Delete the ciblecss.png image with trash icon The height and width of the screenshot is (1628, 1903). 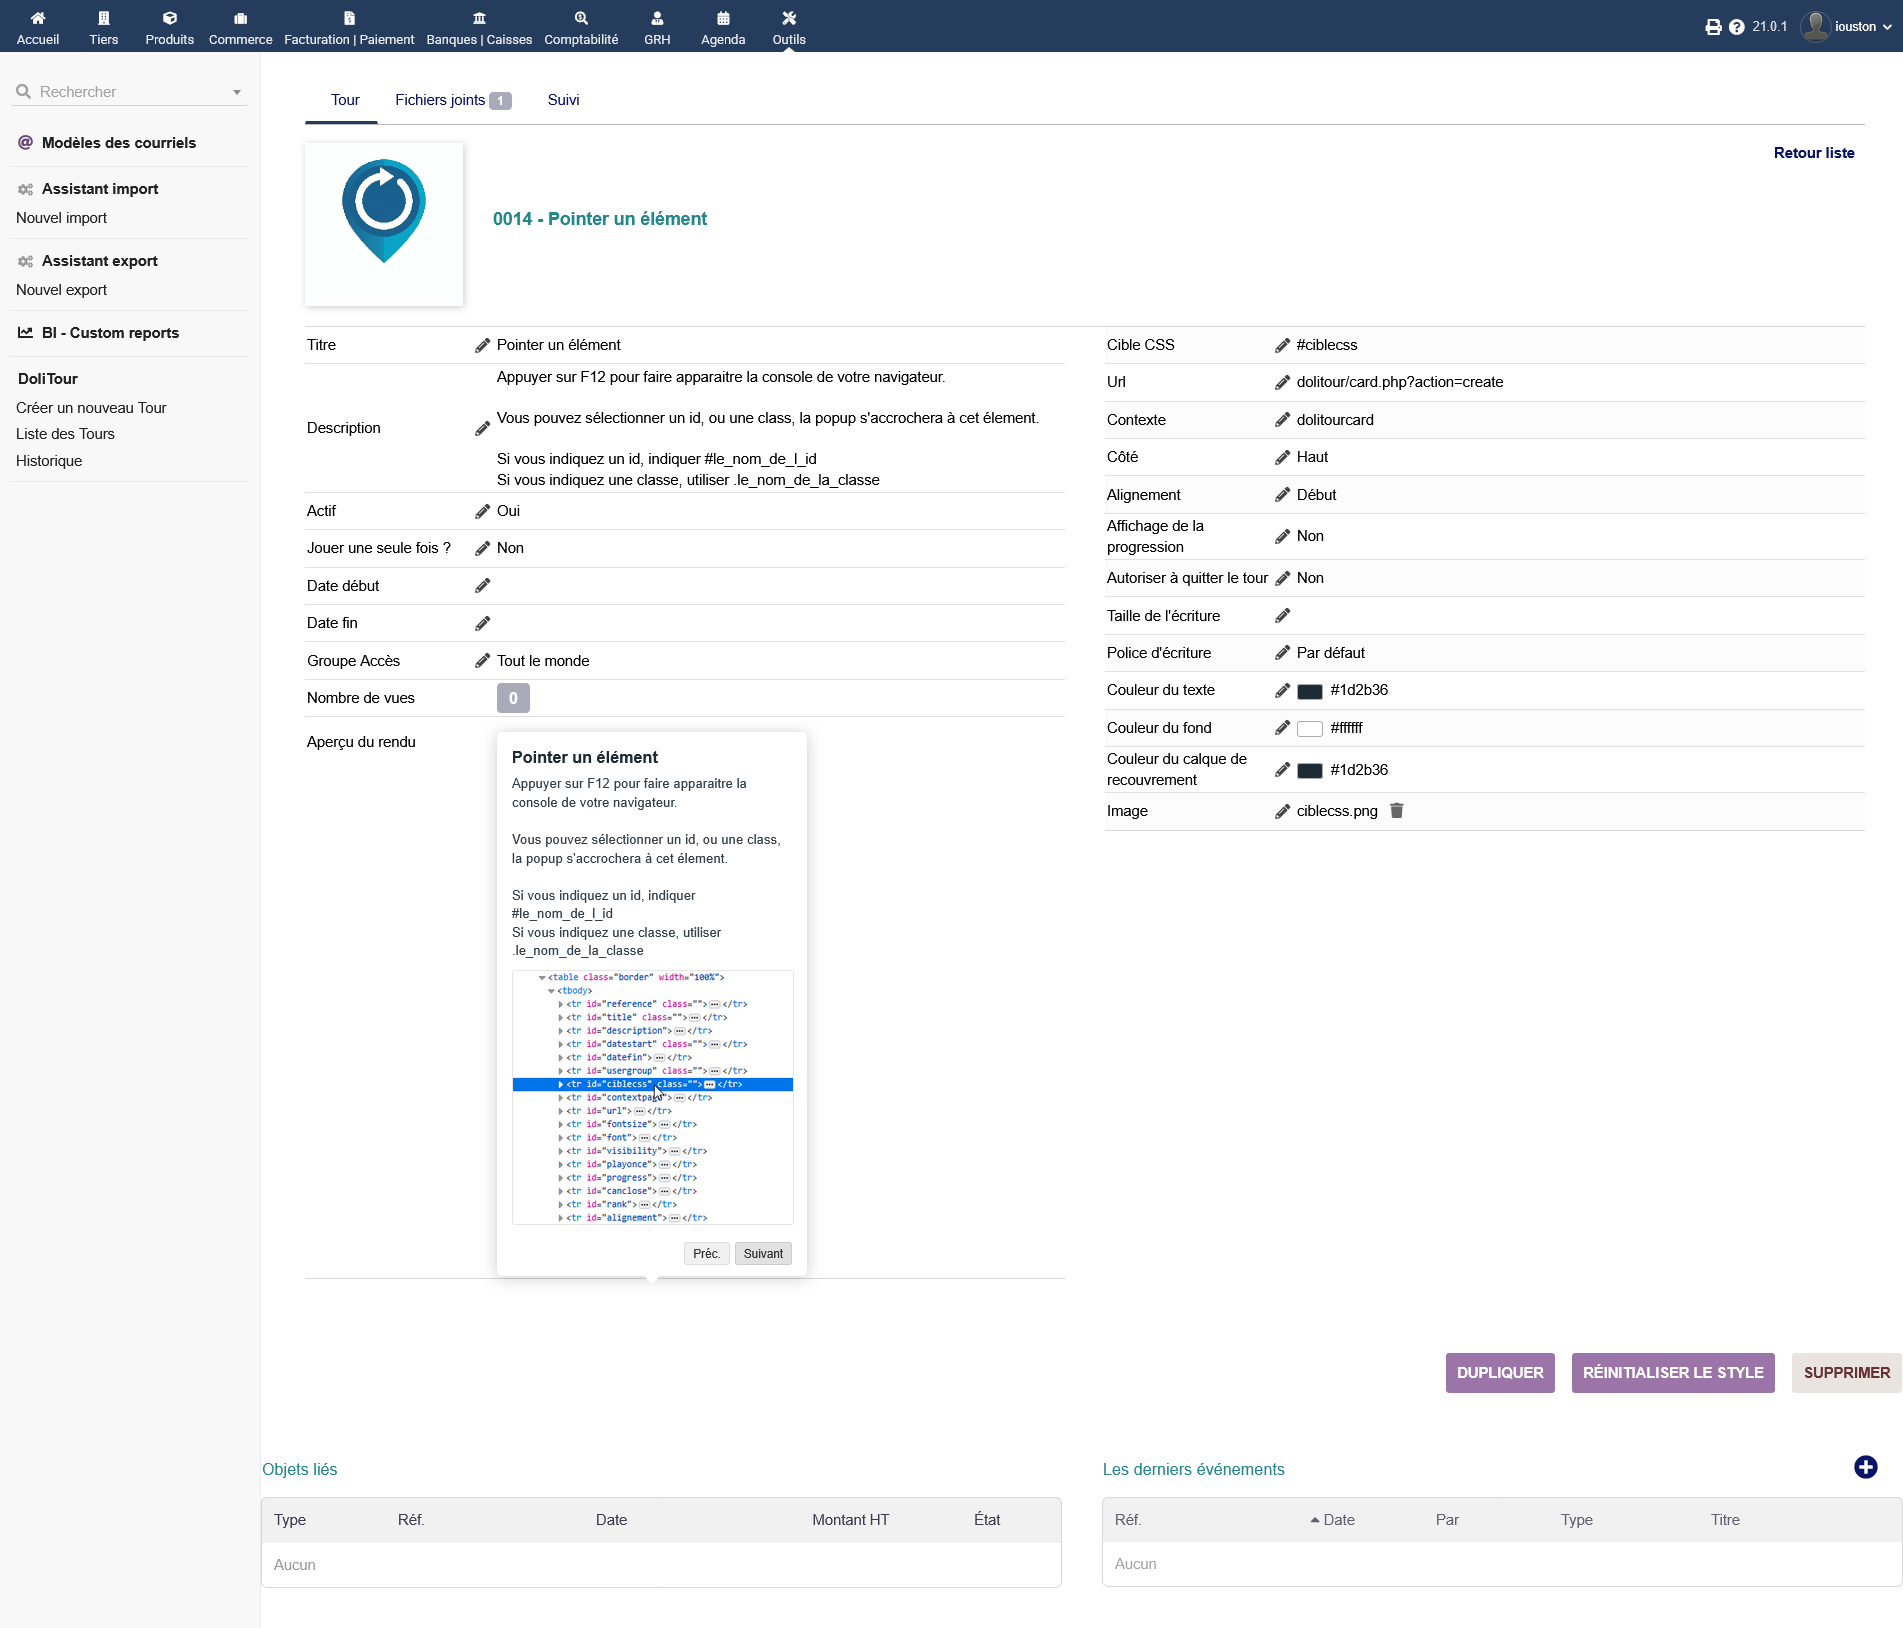[x=1397, y=811]
